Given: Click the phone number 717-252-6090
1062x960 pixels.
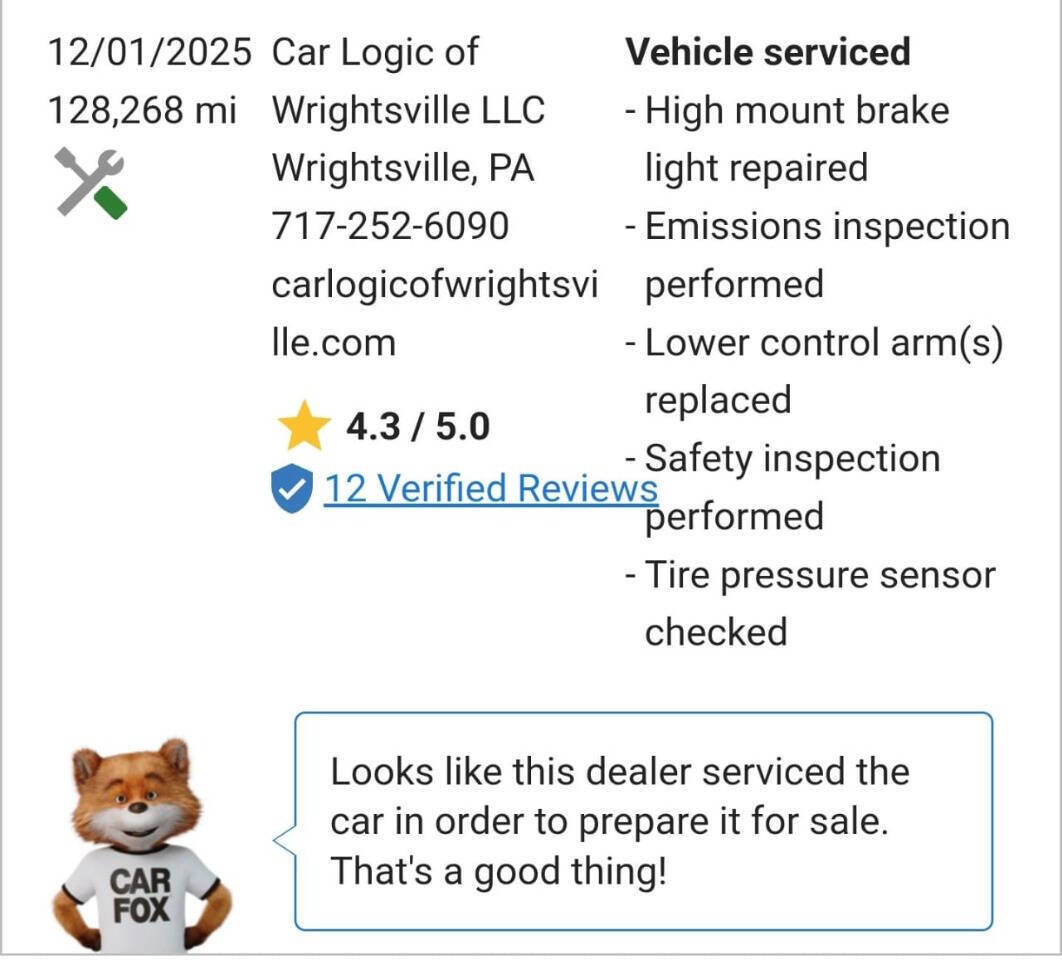Looking at the screenshot, I should [x=390, y=226].
